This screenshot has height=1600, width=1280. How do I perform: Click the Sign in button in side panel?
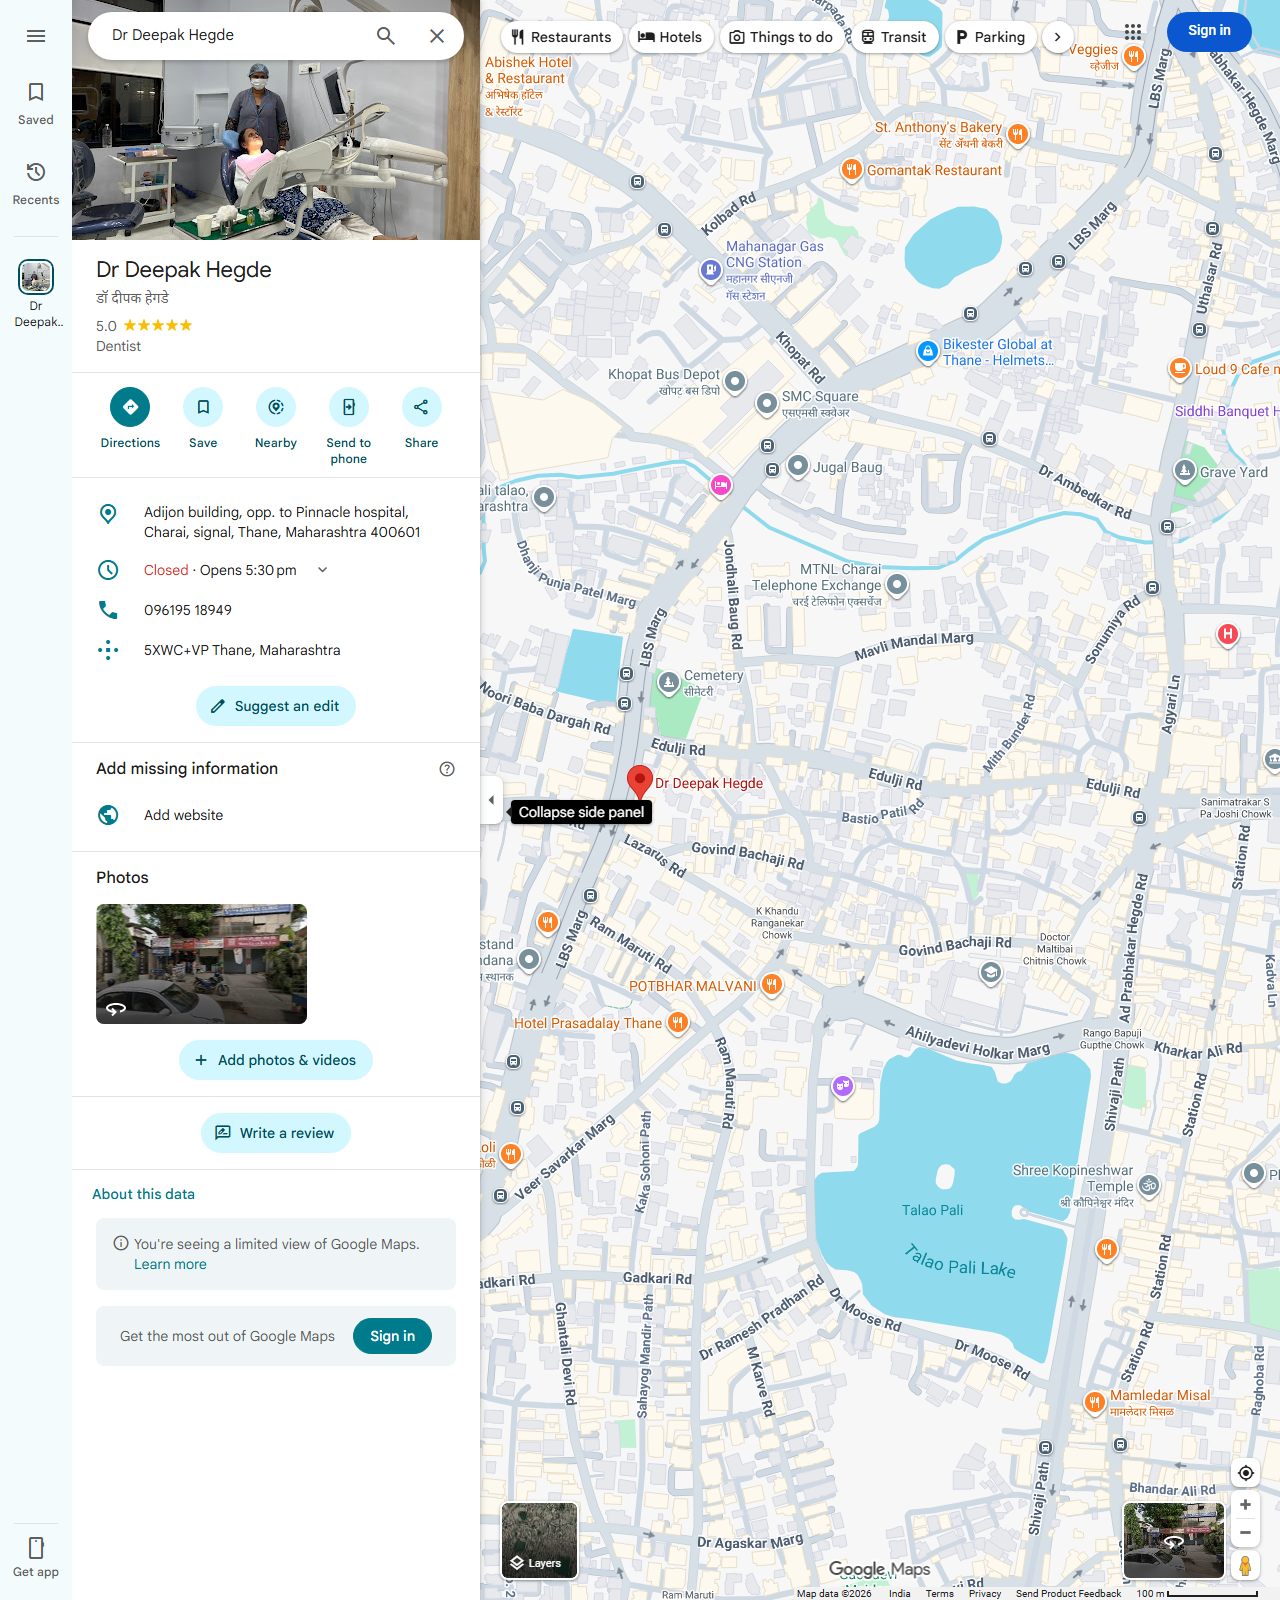coord(392,1336)
